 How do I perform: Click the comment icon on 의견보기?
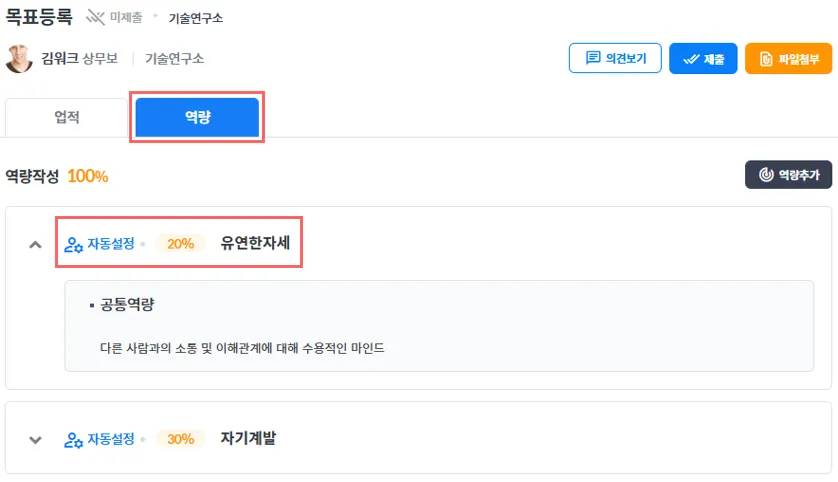(593, 59)
